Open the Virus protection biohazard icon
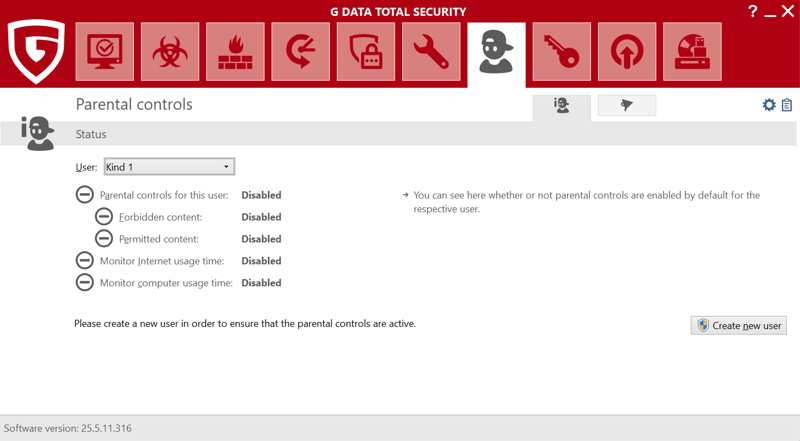 coord(170,52)
